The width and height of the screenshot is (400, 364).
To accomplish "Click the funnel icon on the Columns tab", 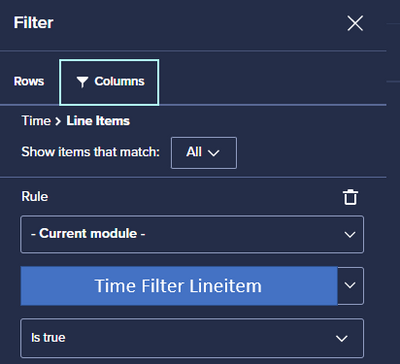I will (x=82, y=82).
